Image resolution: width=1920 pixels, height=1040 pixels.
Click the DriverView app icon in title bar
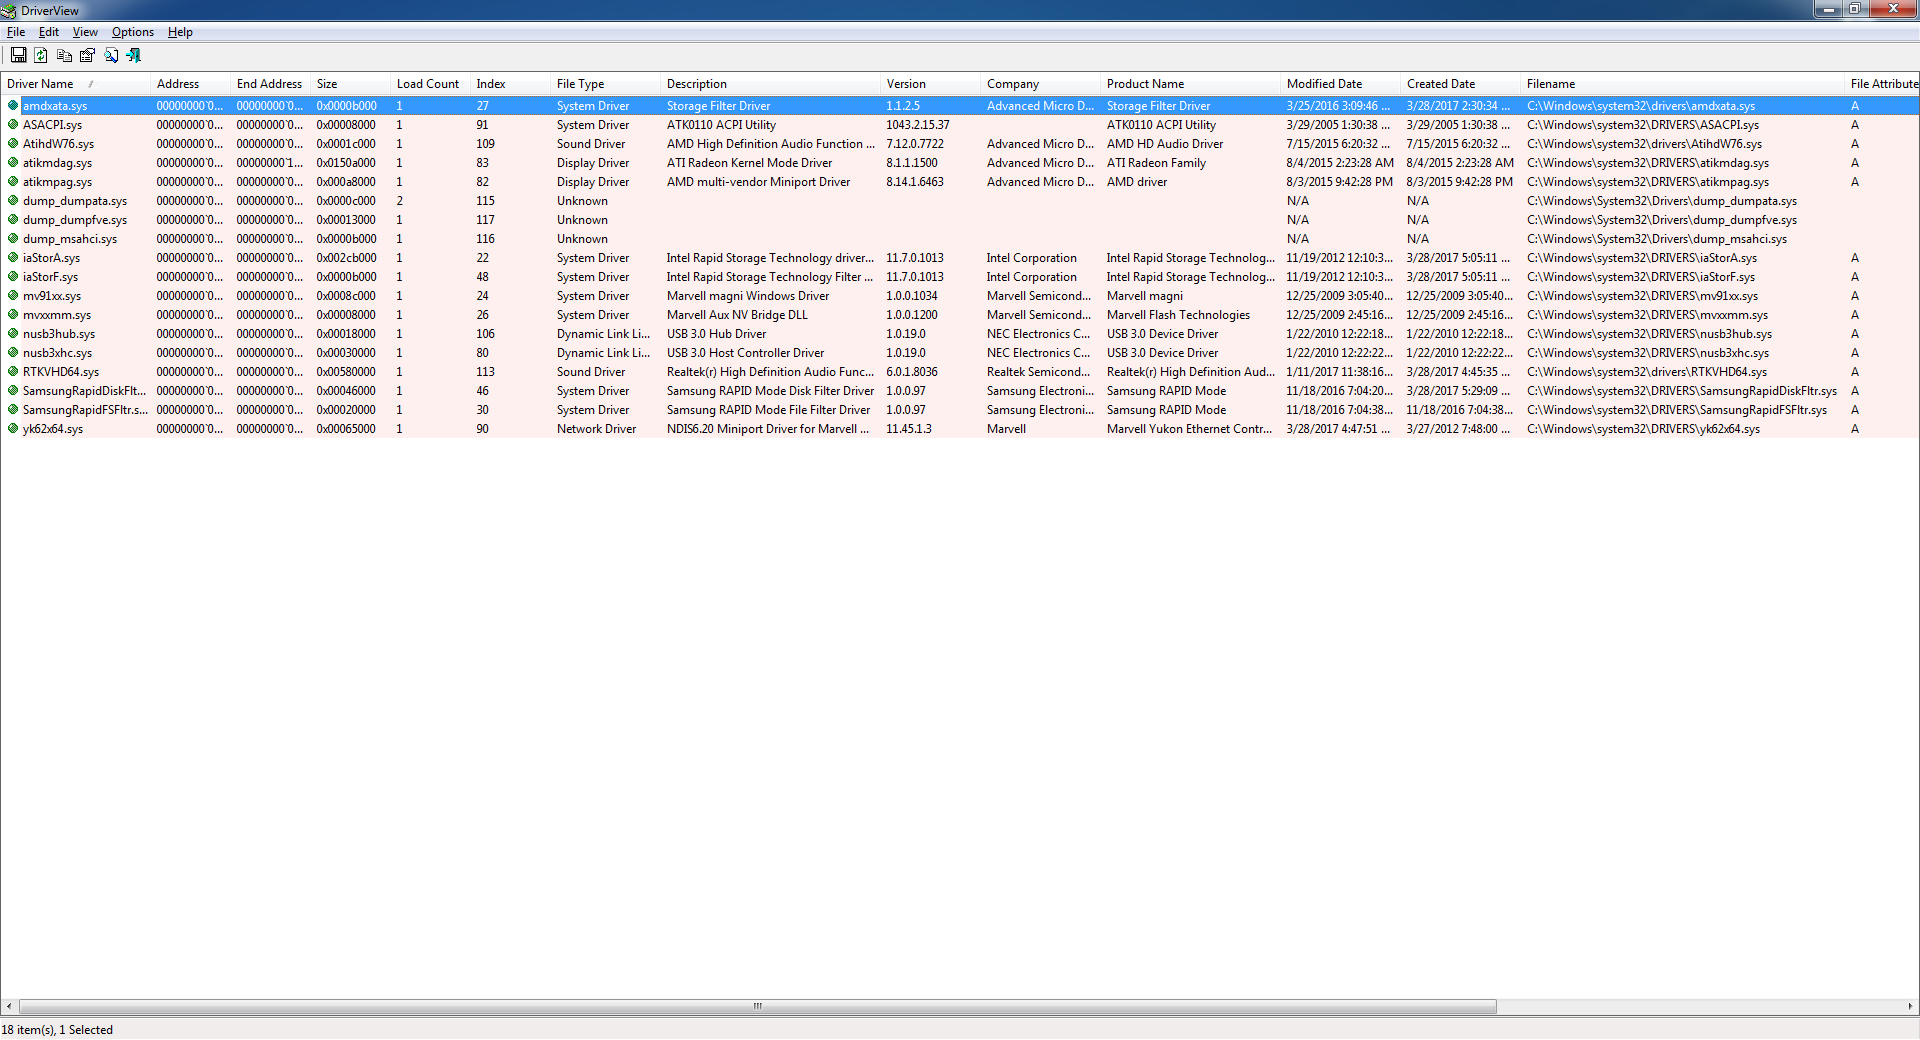9,10
